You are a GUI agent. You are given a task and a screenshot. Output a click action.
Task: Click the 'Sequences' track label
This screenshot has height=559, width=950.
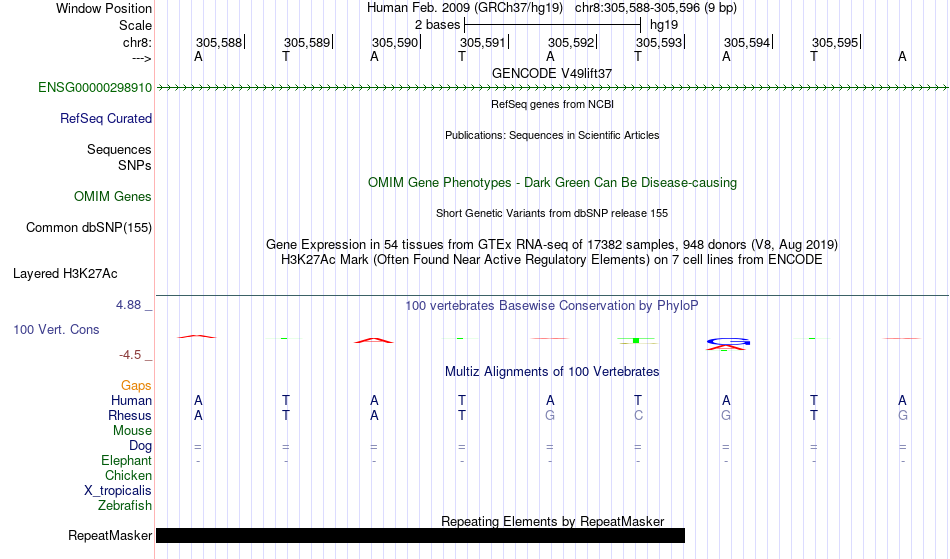pos(119,150)
